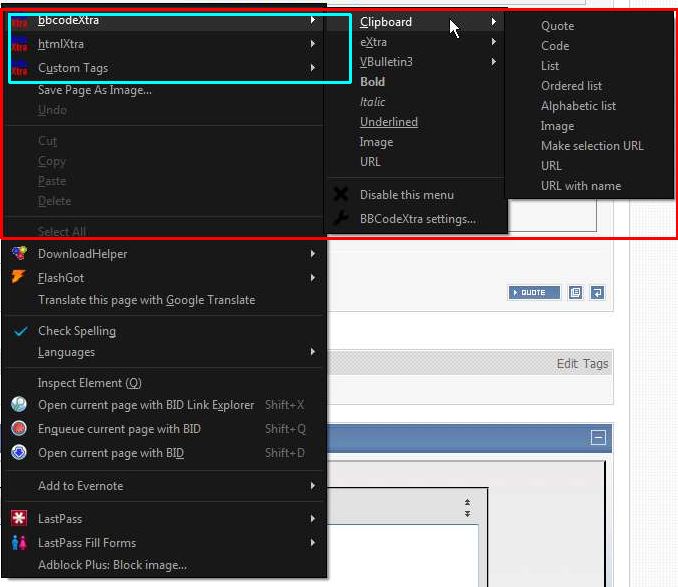Viewport: 678px width, 587px height.
Task: Click the LastPass red asterisk icon
Action: click(19, 518)
